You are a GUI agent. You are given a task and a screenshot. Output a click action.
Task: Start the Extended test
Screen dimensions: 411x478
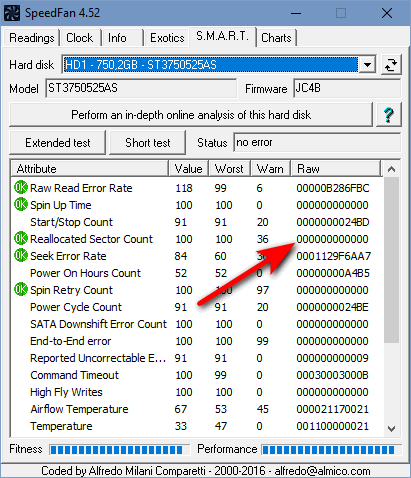[58, 143]
